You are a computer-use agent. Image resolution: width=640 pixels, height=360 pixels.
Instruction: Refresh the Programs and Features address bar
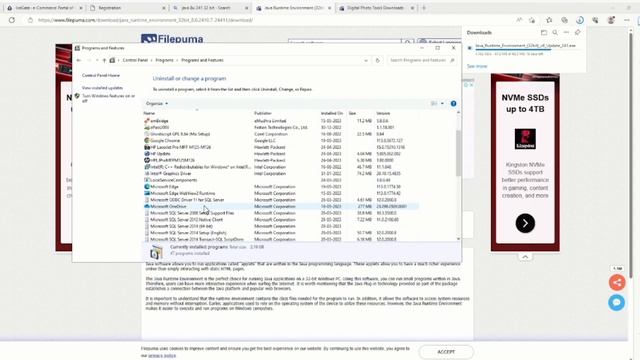pos(378,60)
